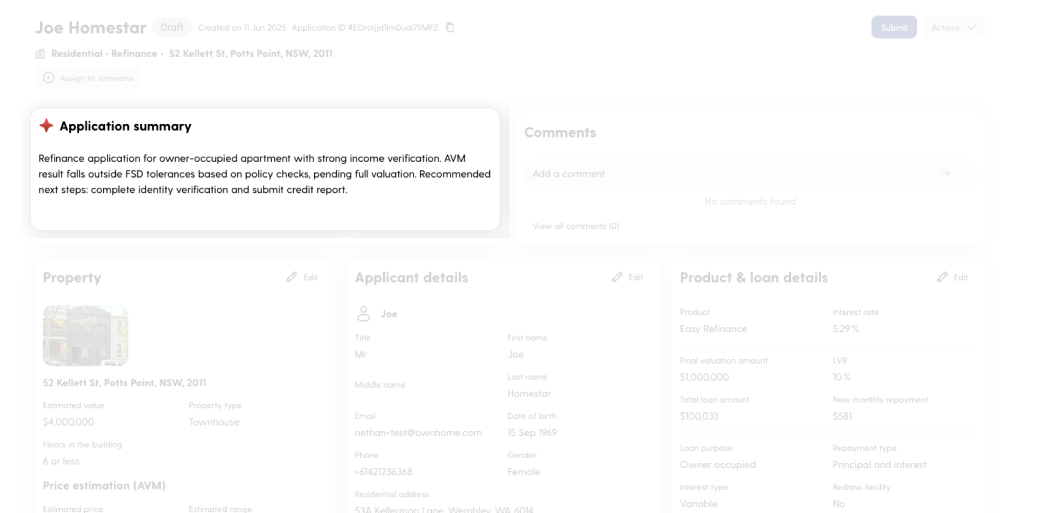The image size is (1038, 513).
Task: Click Redraw facility value No
Action: (839, 504)
